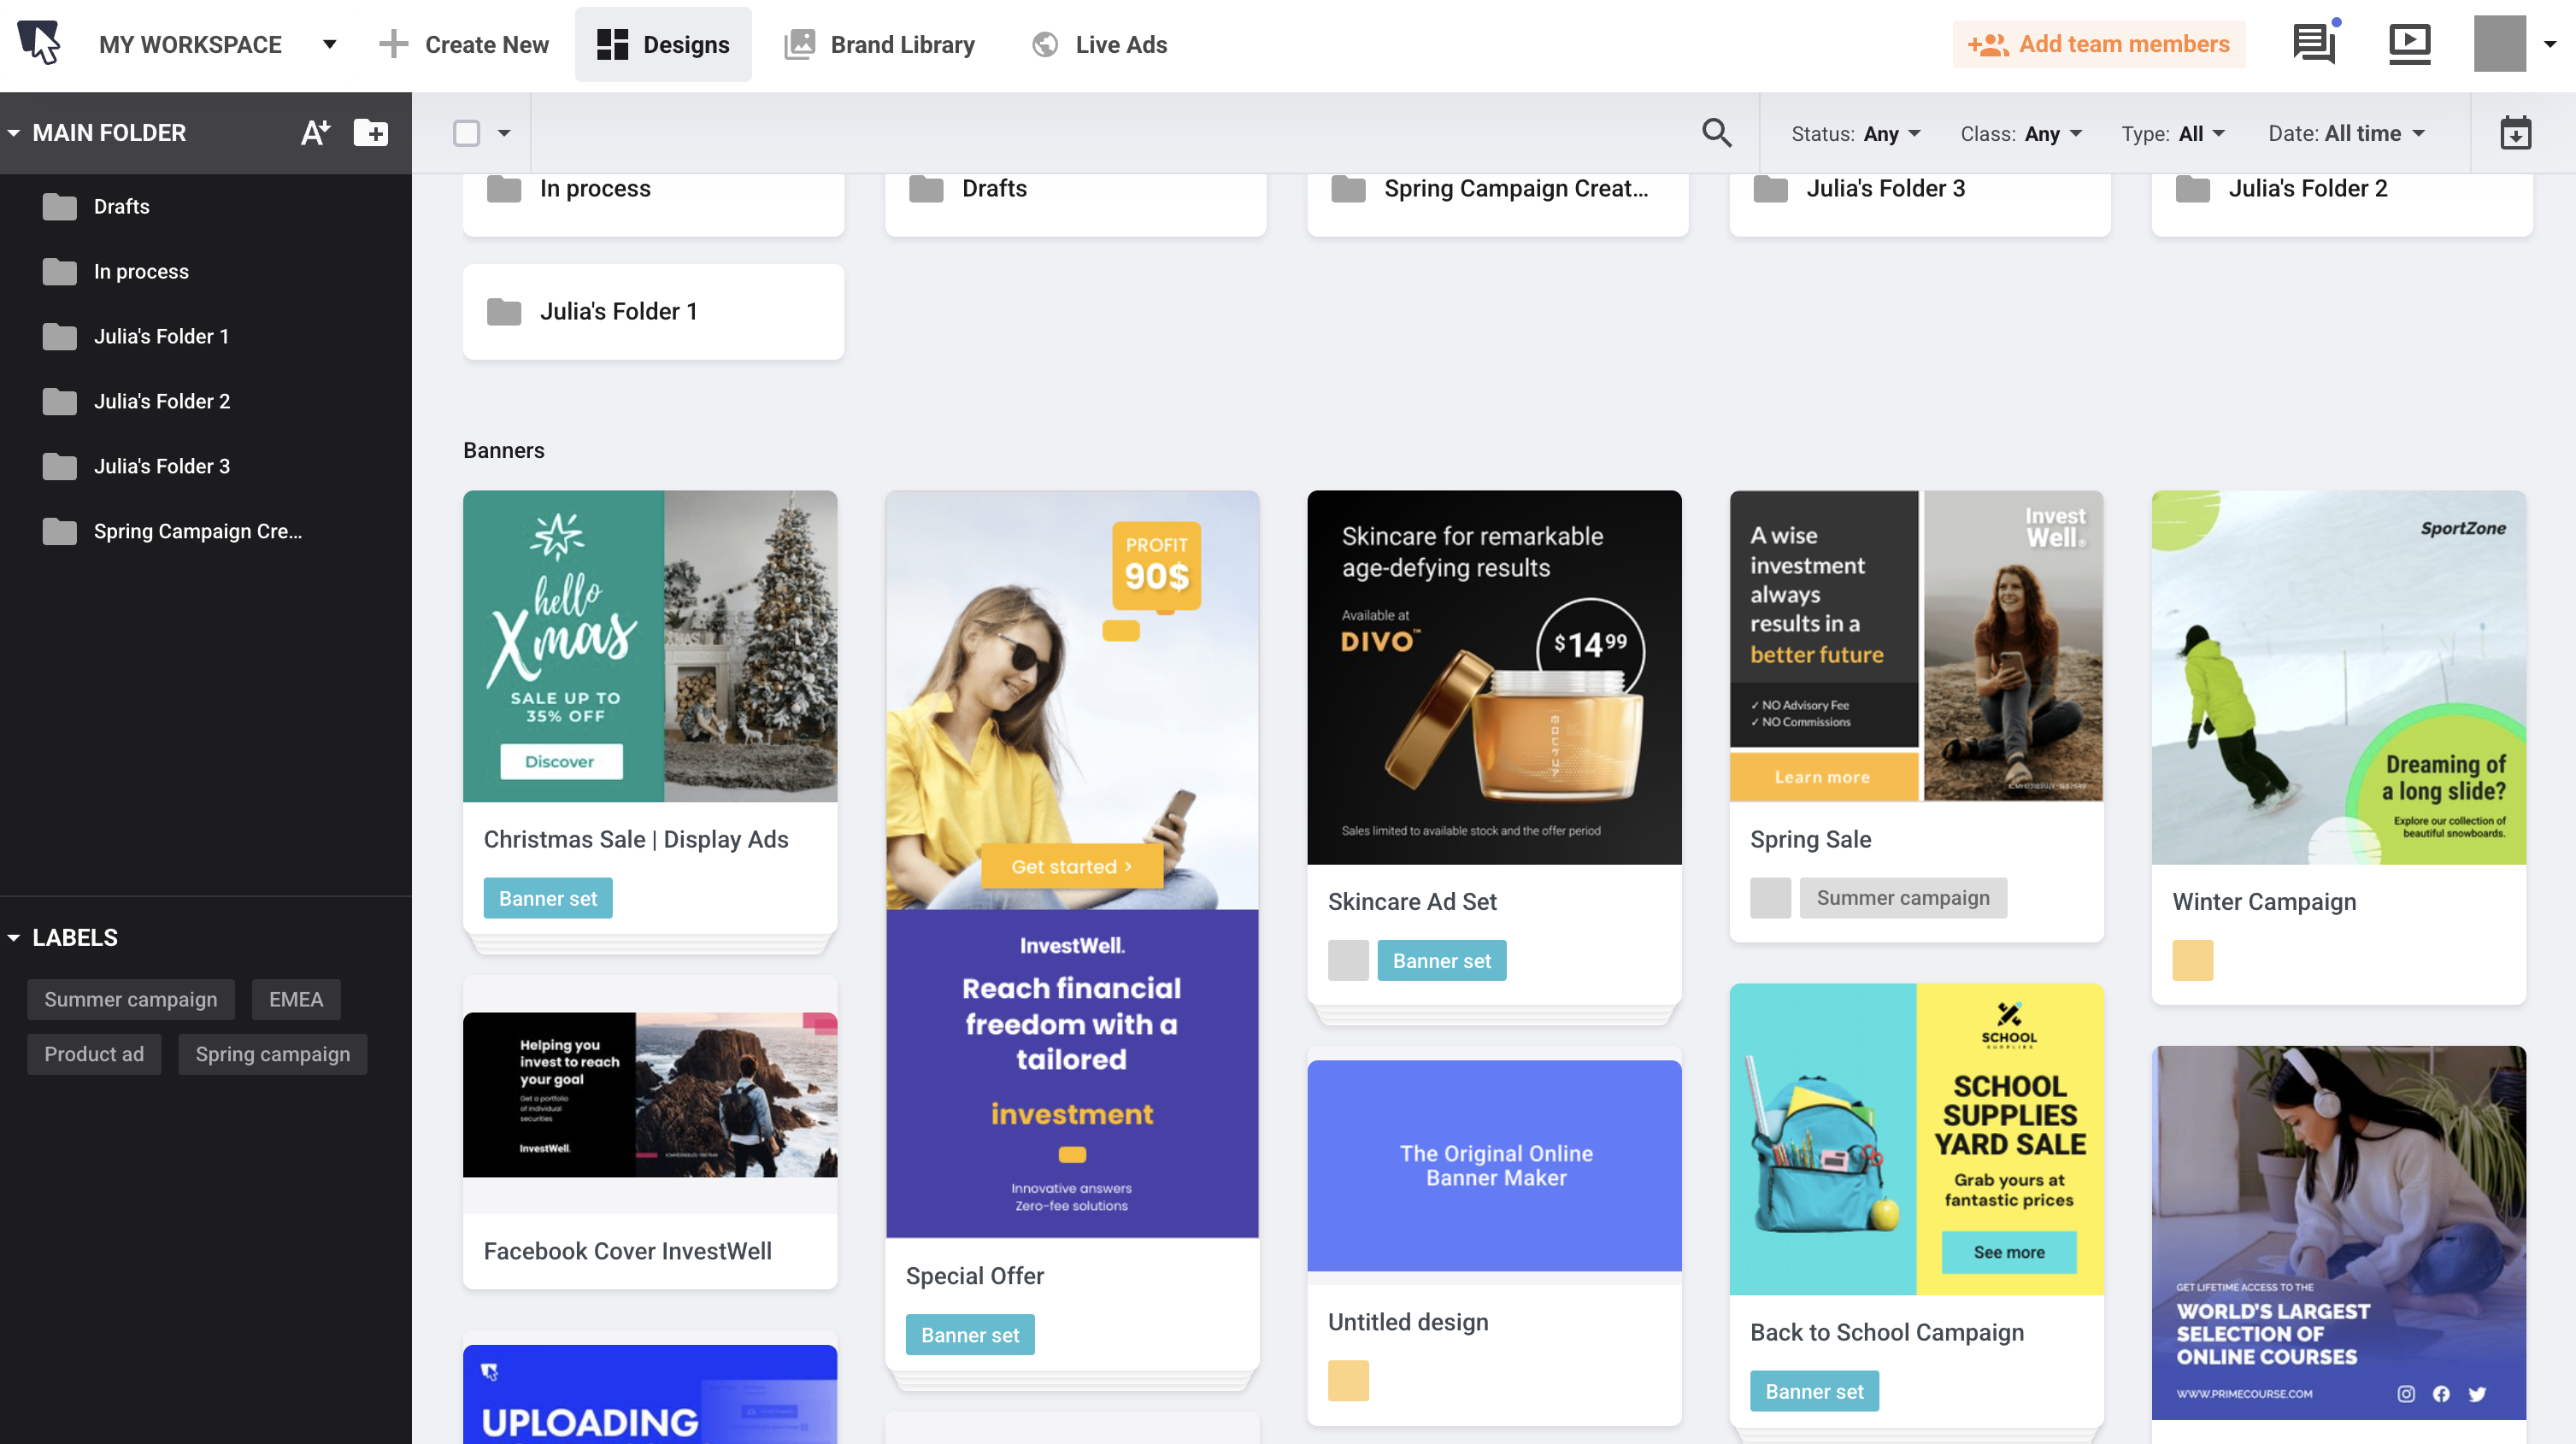
Task: Click the Create New button
Action: [464, 44]
